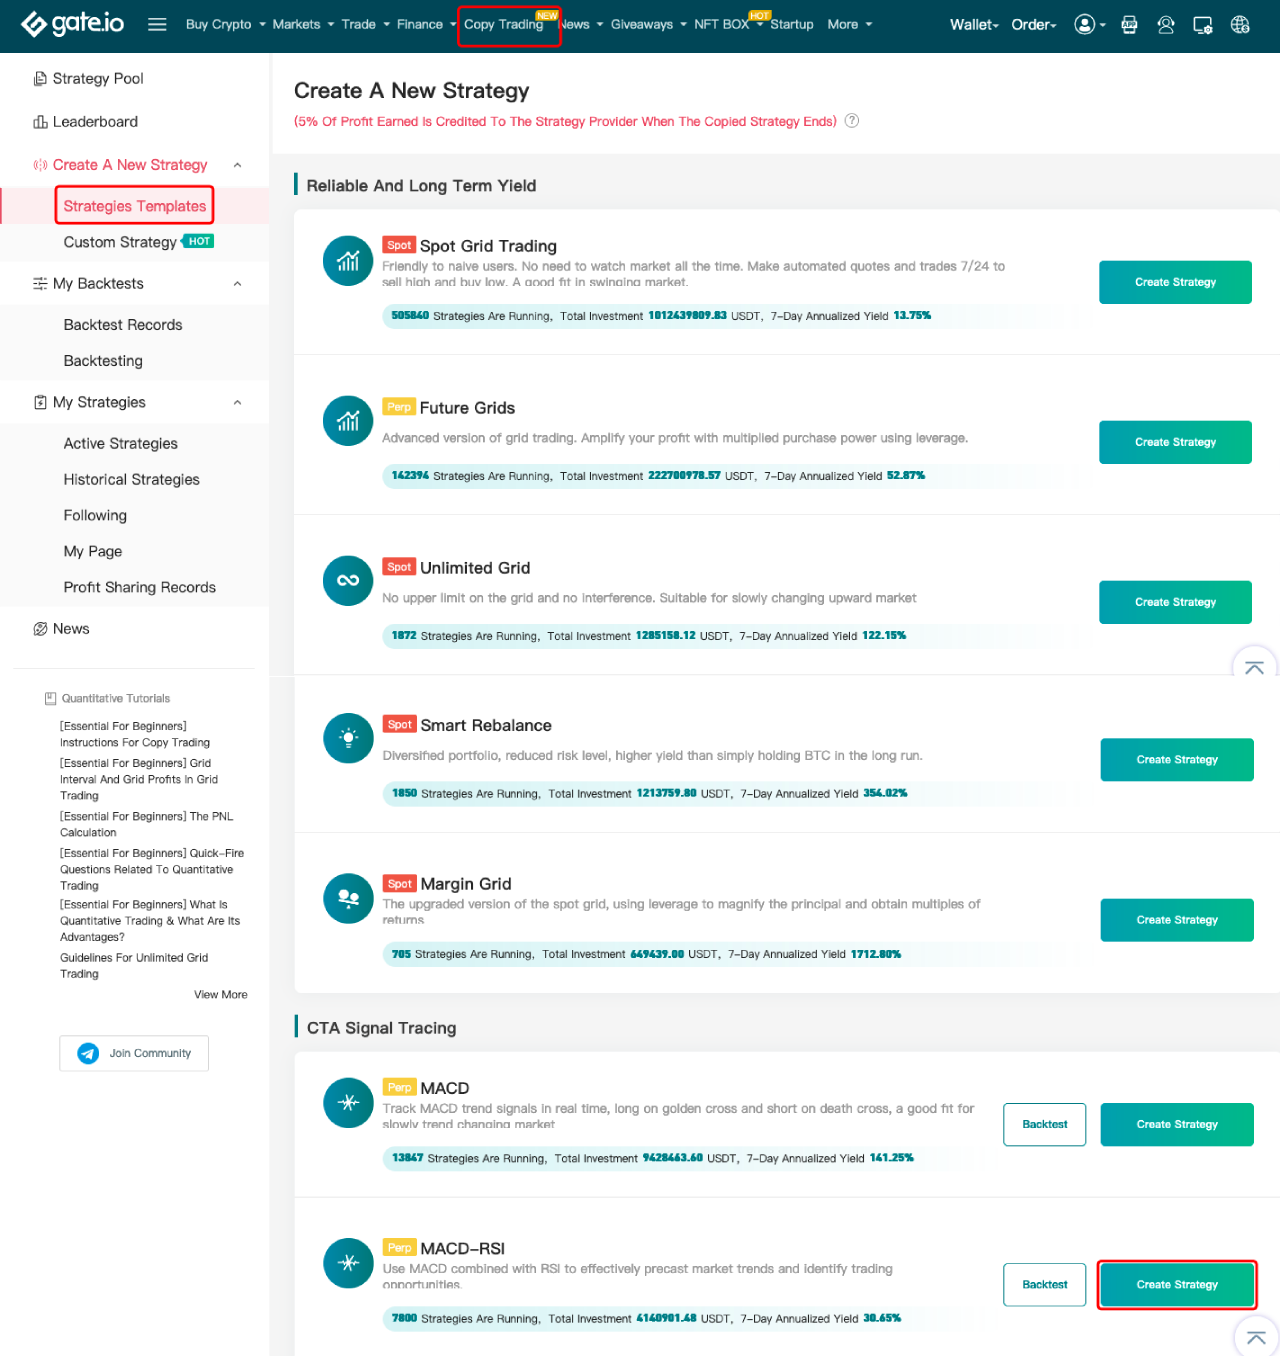The width and height of the screenshot is (1280, 1356).
Task: Open the Markets menu
Action: click(302, 24)
